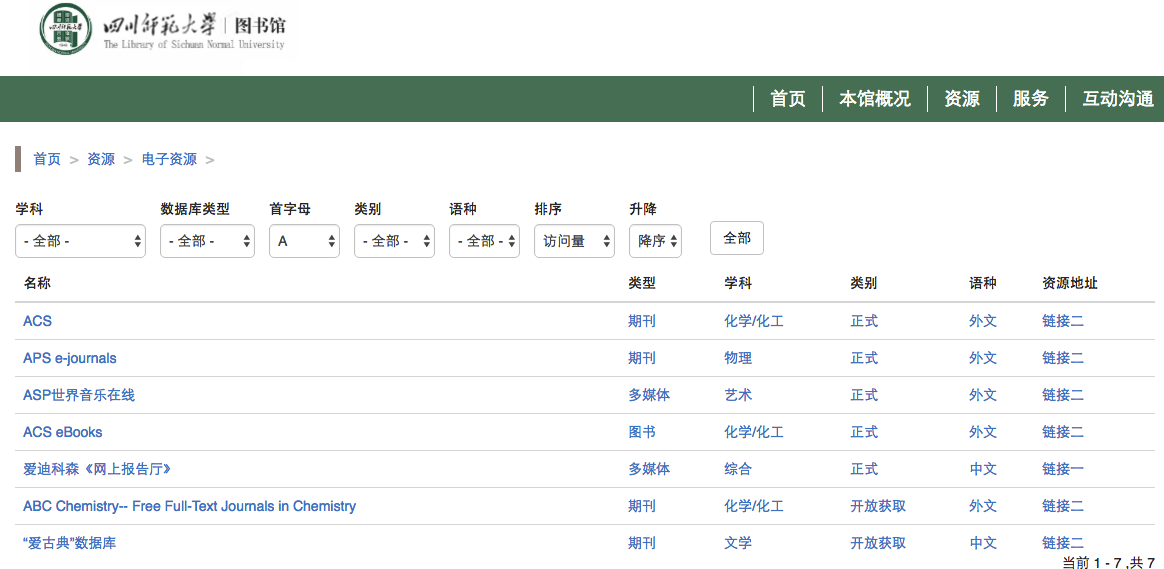
Task: Click 文学 subject in the 爱古典 row
Action: [738, 543]
